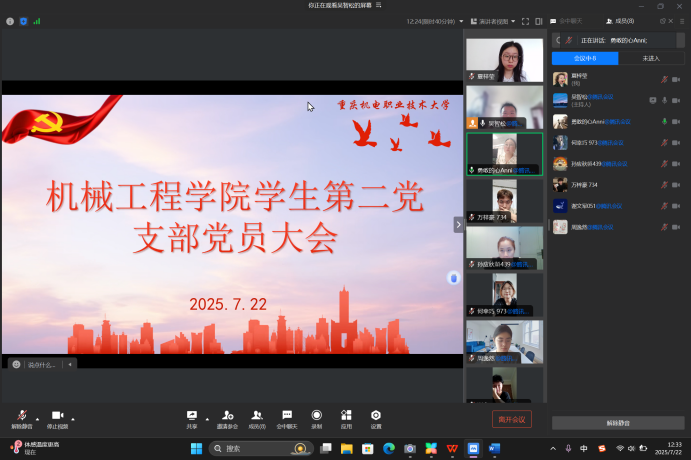Click the Sogou input method tray icon

coord(602,449)
